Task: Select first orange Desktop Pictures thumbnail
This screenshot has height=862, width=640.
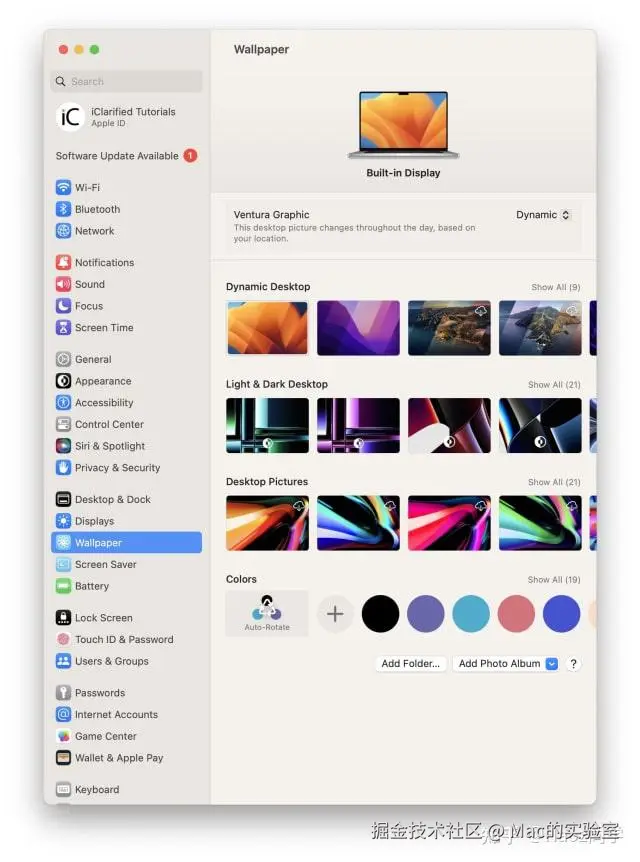Action: pyautogui.click(x=267, y=523)
